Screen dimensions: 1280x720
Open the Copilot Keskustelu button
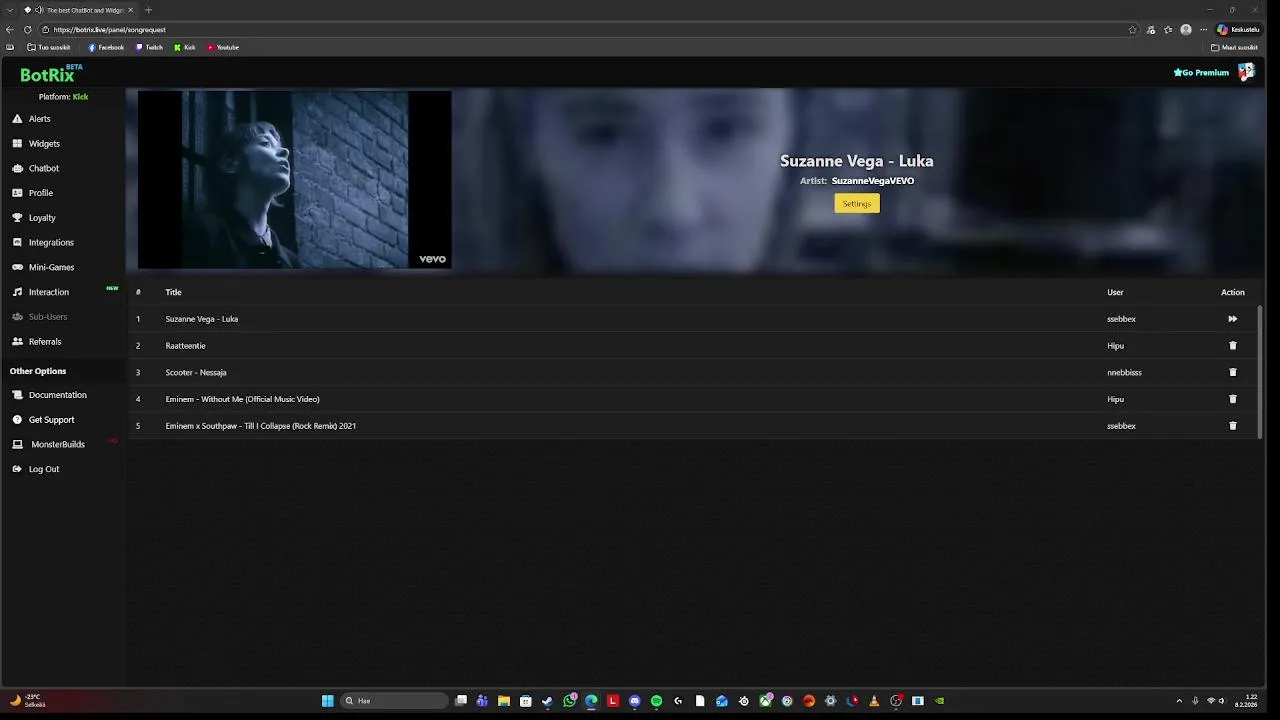[x=1239, y=30]
